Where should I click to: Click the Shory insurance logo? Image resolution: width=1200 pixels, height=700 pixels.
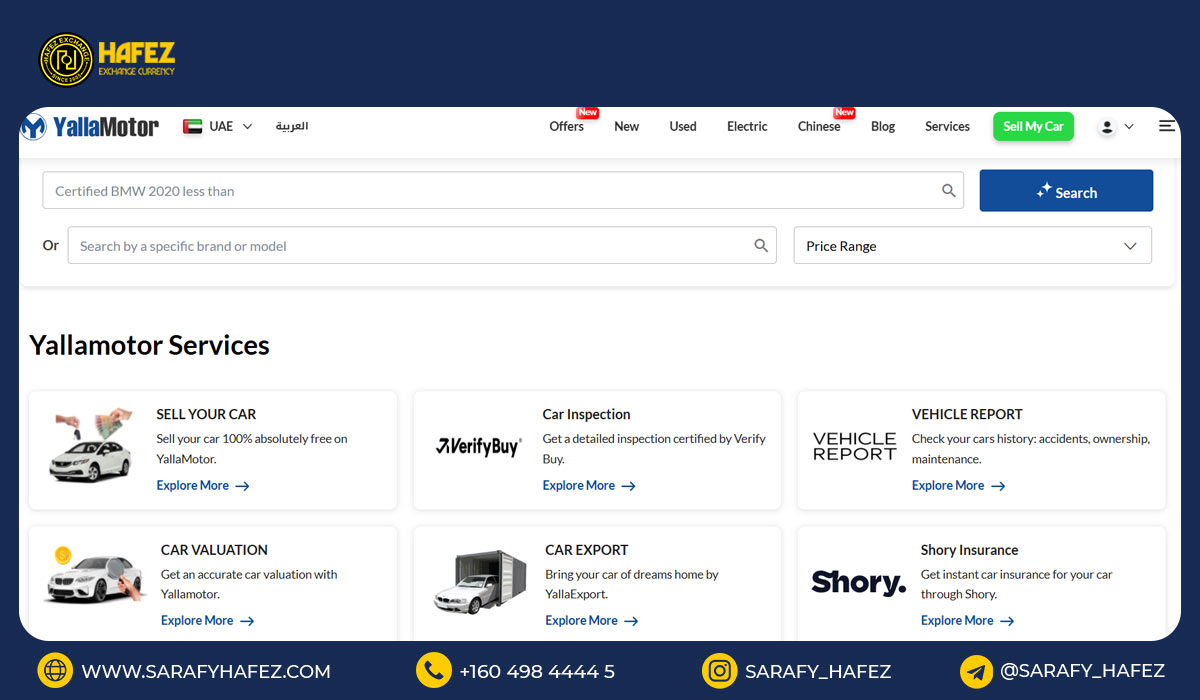point(858,582)
